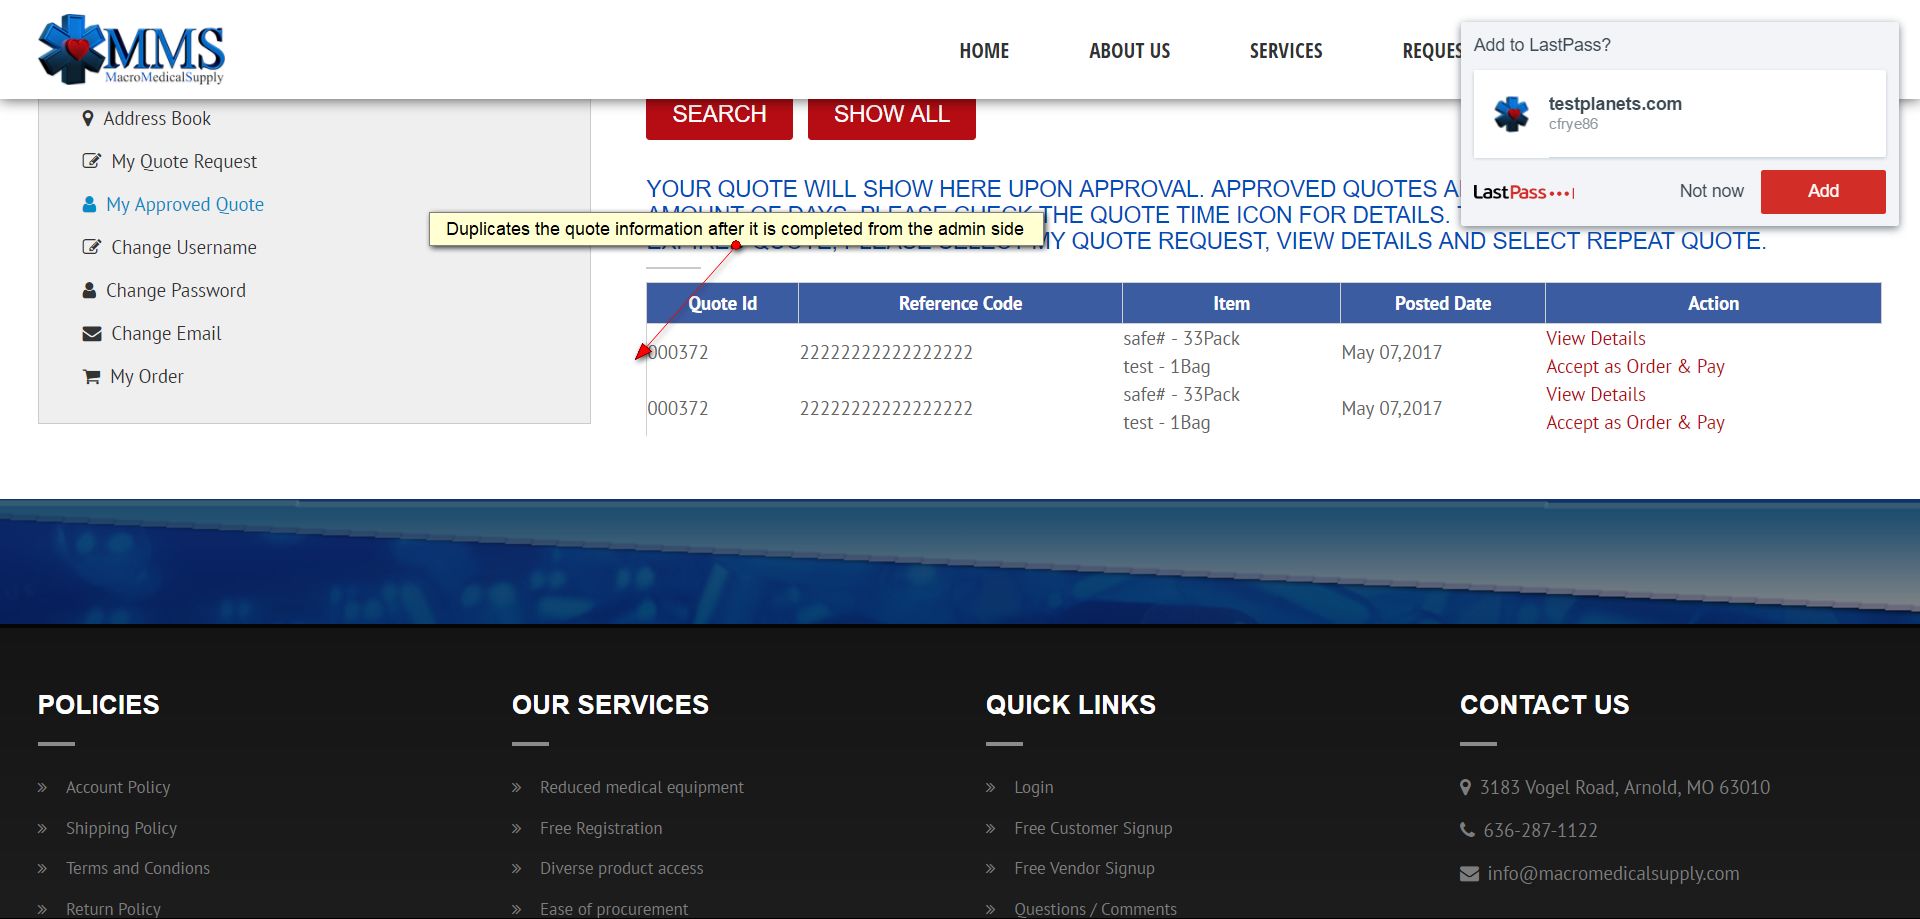
Task: Click Accept as Order & Pay in the first row
Action: [1635, 366]
